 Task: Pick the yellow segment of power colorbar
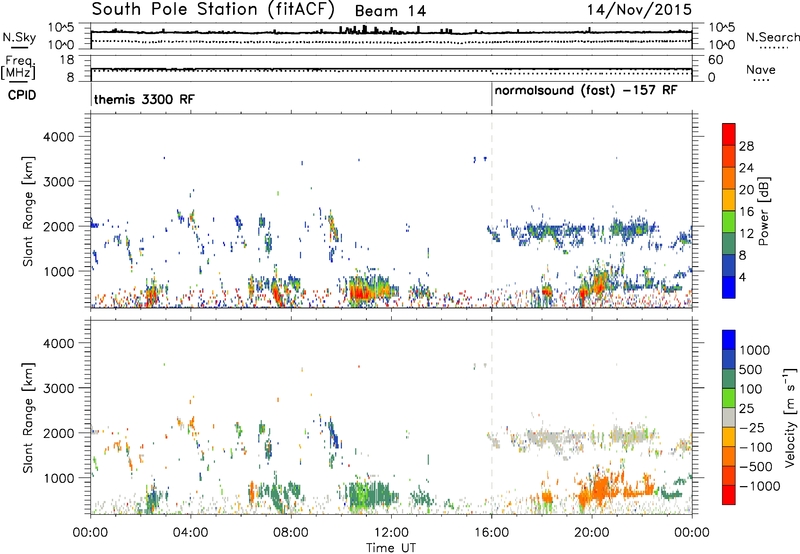coord(729,200)
